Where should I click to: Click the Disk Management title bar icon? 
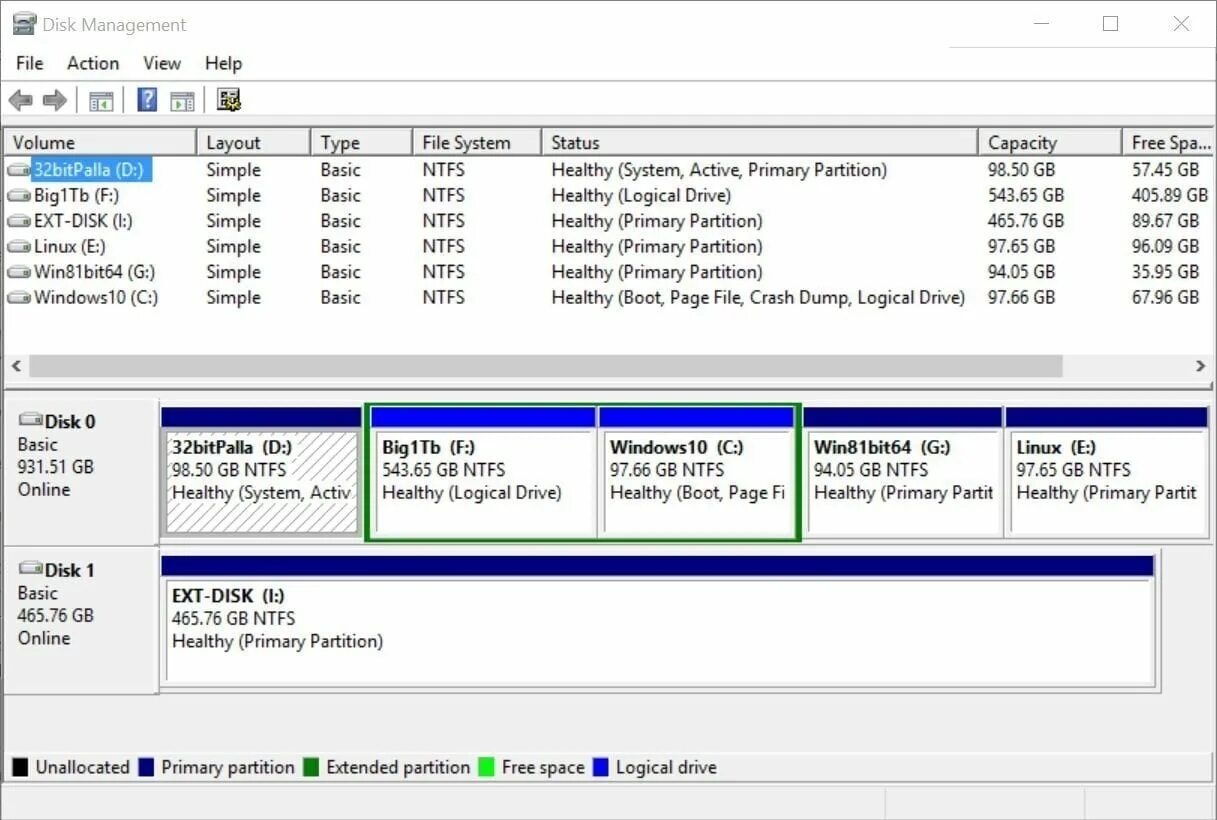pos(24,24)
